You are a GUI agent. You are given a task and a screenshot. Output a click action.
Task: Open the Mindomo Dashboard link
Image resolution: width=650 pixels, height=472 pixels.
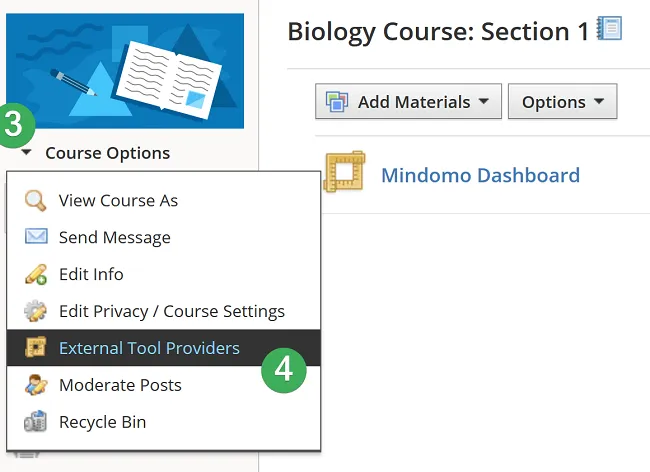pyautogui.click(x=480, y=176)
